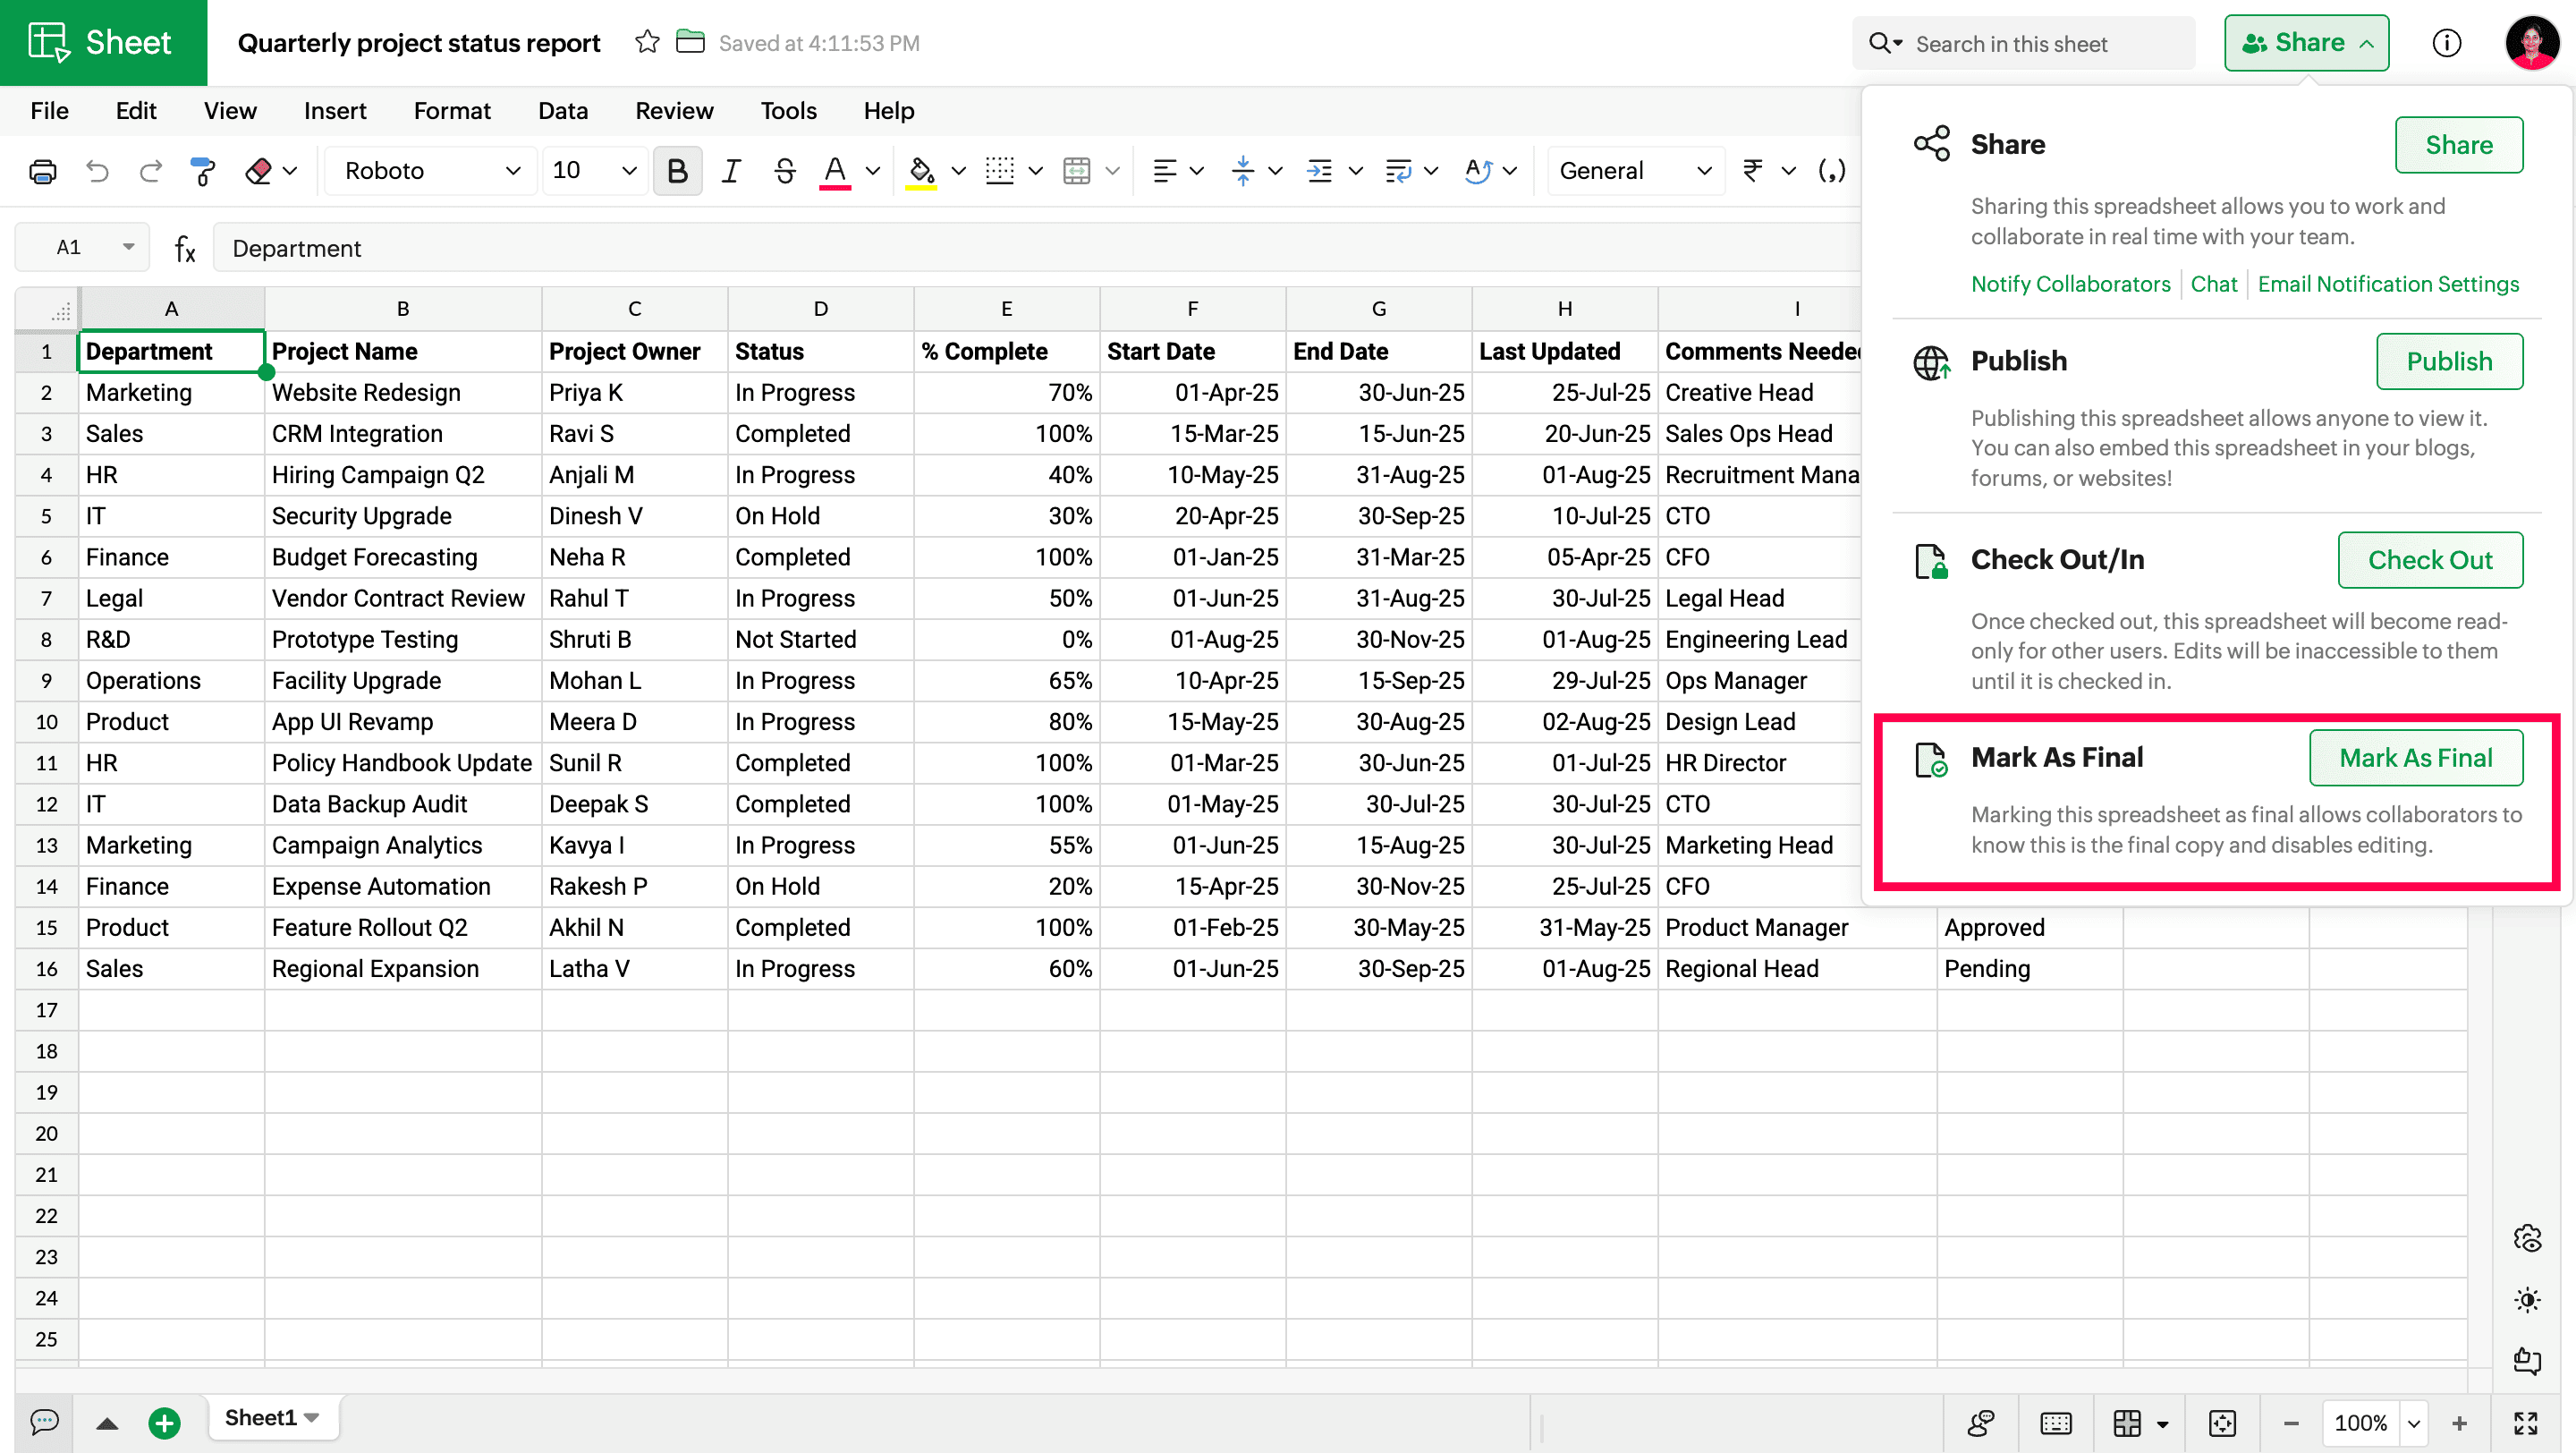Apply strikethrough formatting
Image resolution: width=2576 pixels, height=1453 pixels.
click(784, 171)
